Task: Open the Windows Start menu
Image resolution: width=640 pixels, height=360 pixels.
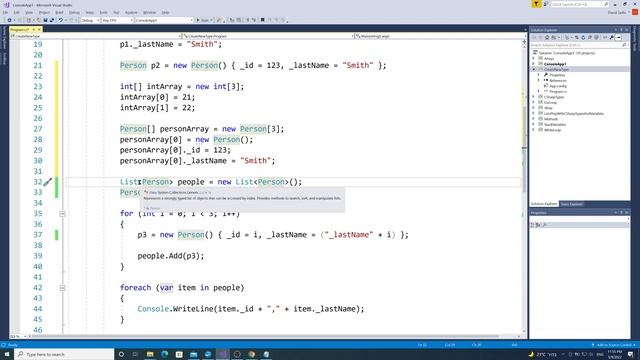Action: [x=7, y=354]
